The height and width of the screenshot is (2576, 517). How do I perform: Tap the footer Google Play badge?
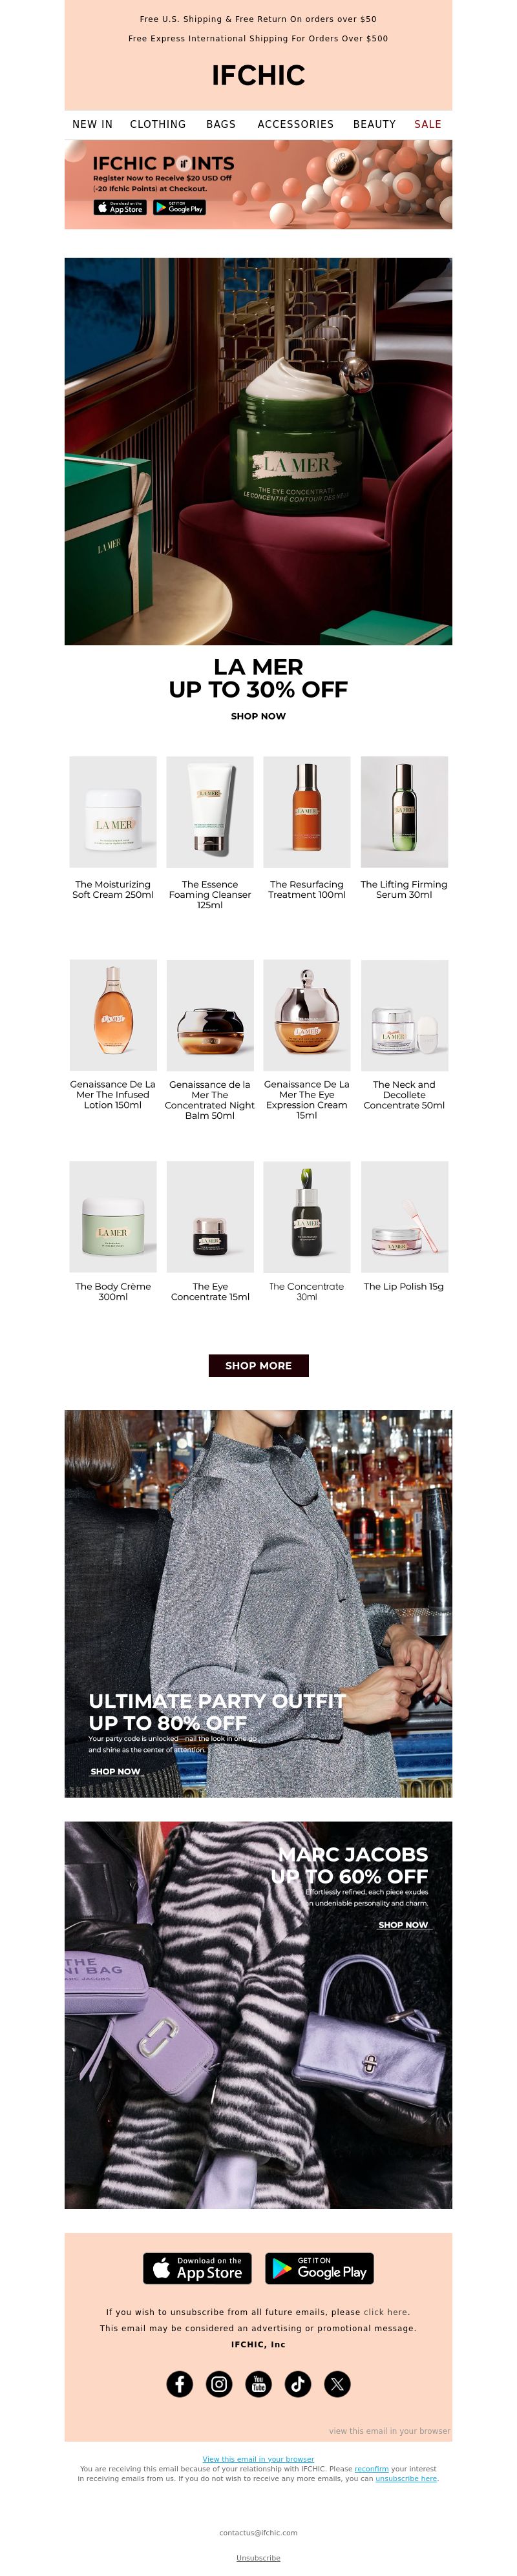point(319,2268)
